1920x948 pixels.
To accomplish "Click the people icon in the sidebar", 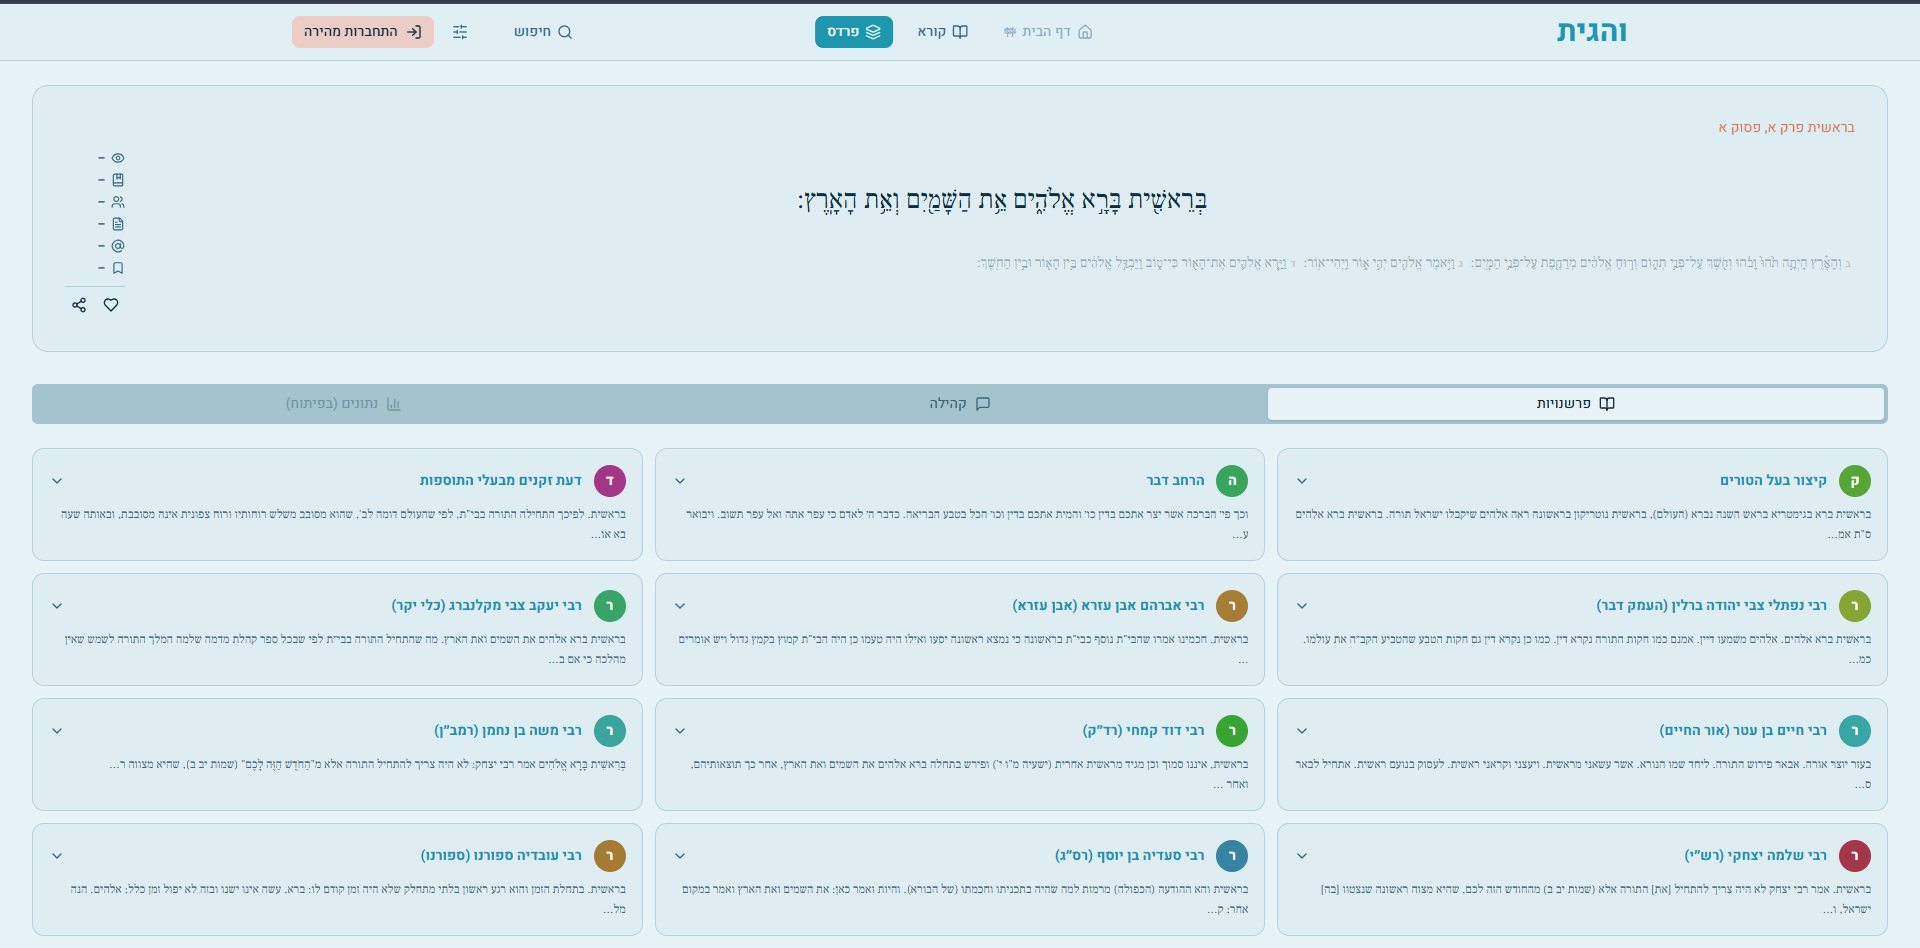I will pos(118,201).
